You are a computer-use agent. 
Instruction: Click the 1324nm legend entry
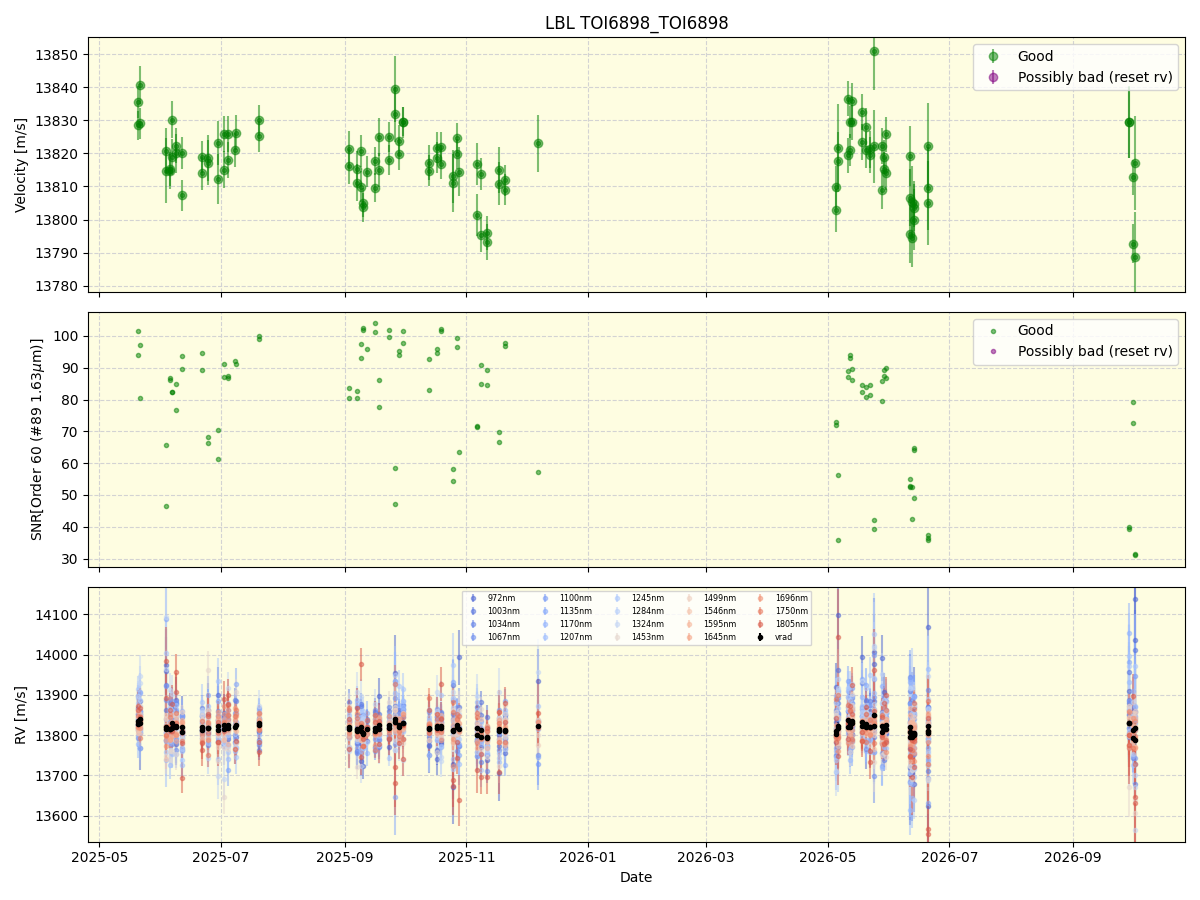(x=648, y=624)
